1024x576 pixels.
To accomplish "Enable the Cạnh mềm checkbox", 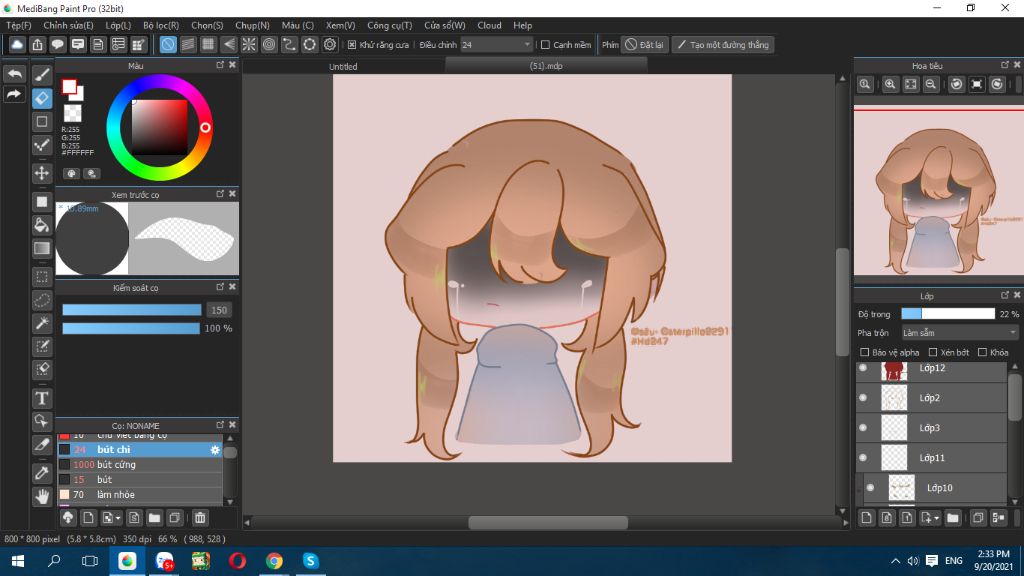I will pyautogui.click(x=545, y=44).
